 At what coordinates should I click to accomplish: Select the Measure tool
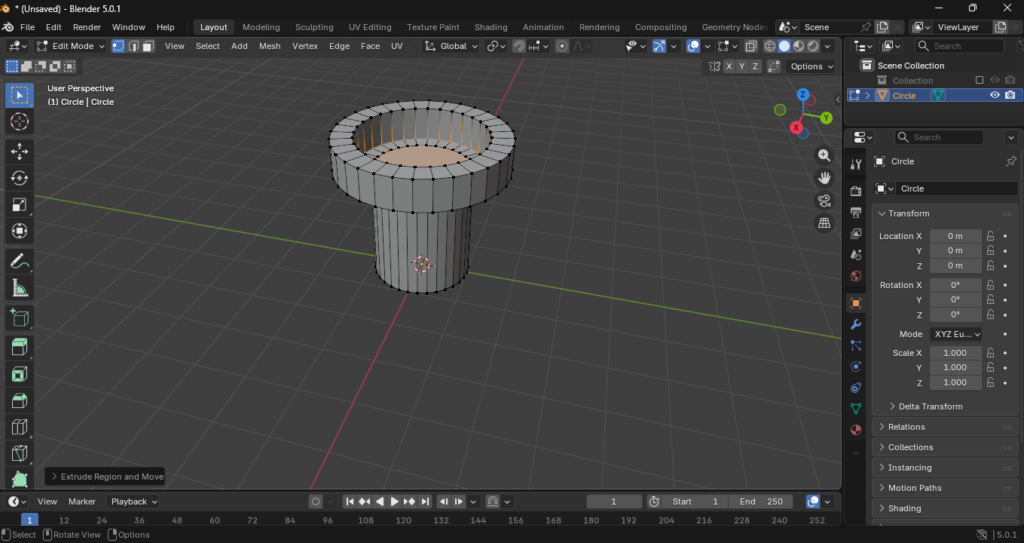point(19,288)
